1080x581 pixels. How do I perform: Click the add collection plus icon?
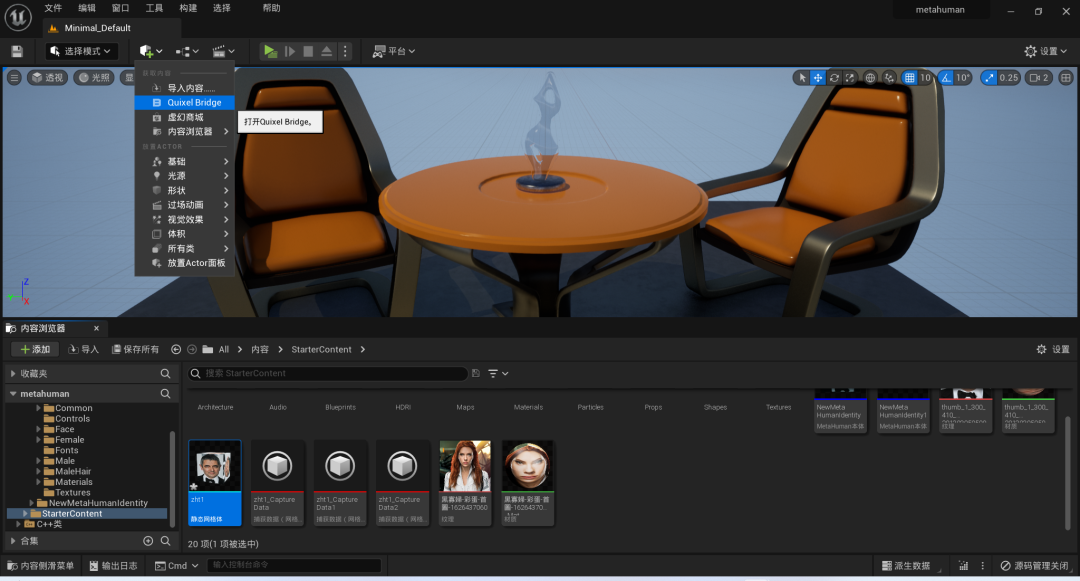pos(148,541)
